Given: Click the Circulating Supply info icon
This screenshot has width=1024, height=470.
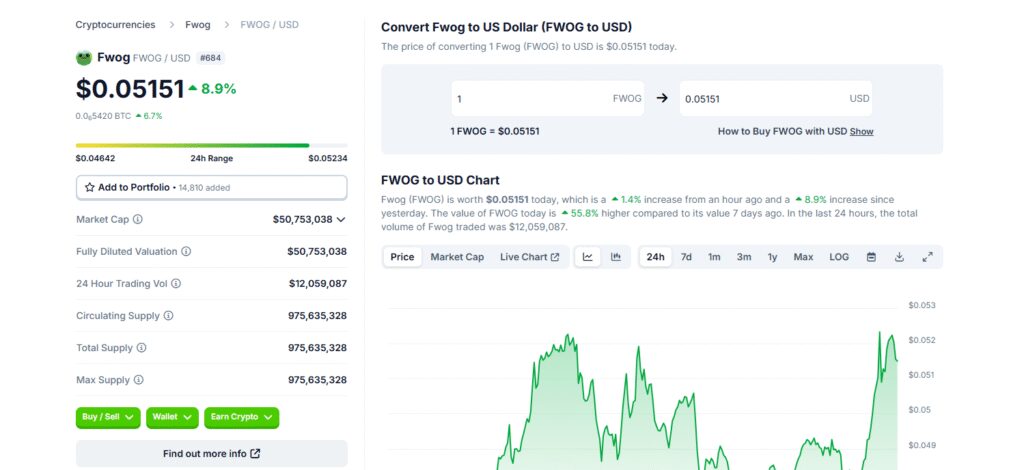Looking at the screenshot, I should coord(168,315).
